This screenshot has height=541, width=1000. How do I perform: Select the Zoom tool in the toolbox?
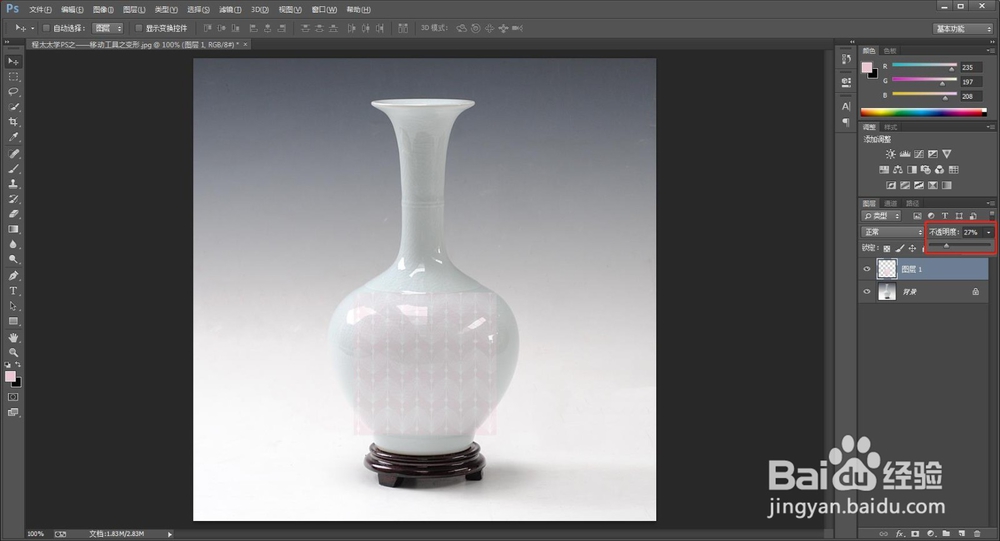coord(13,352)
